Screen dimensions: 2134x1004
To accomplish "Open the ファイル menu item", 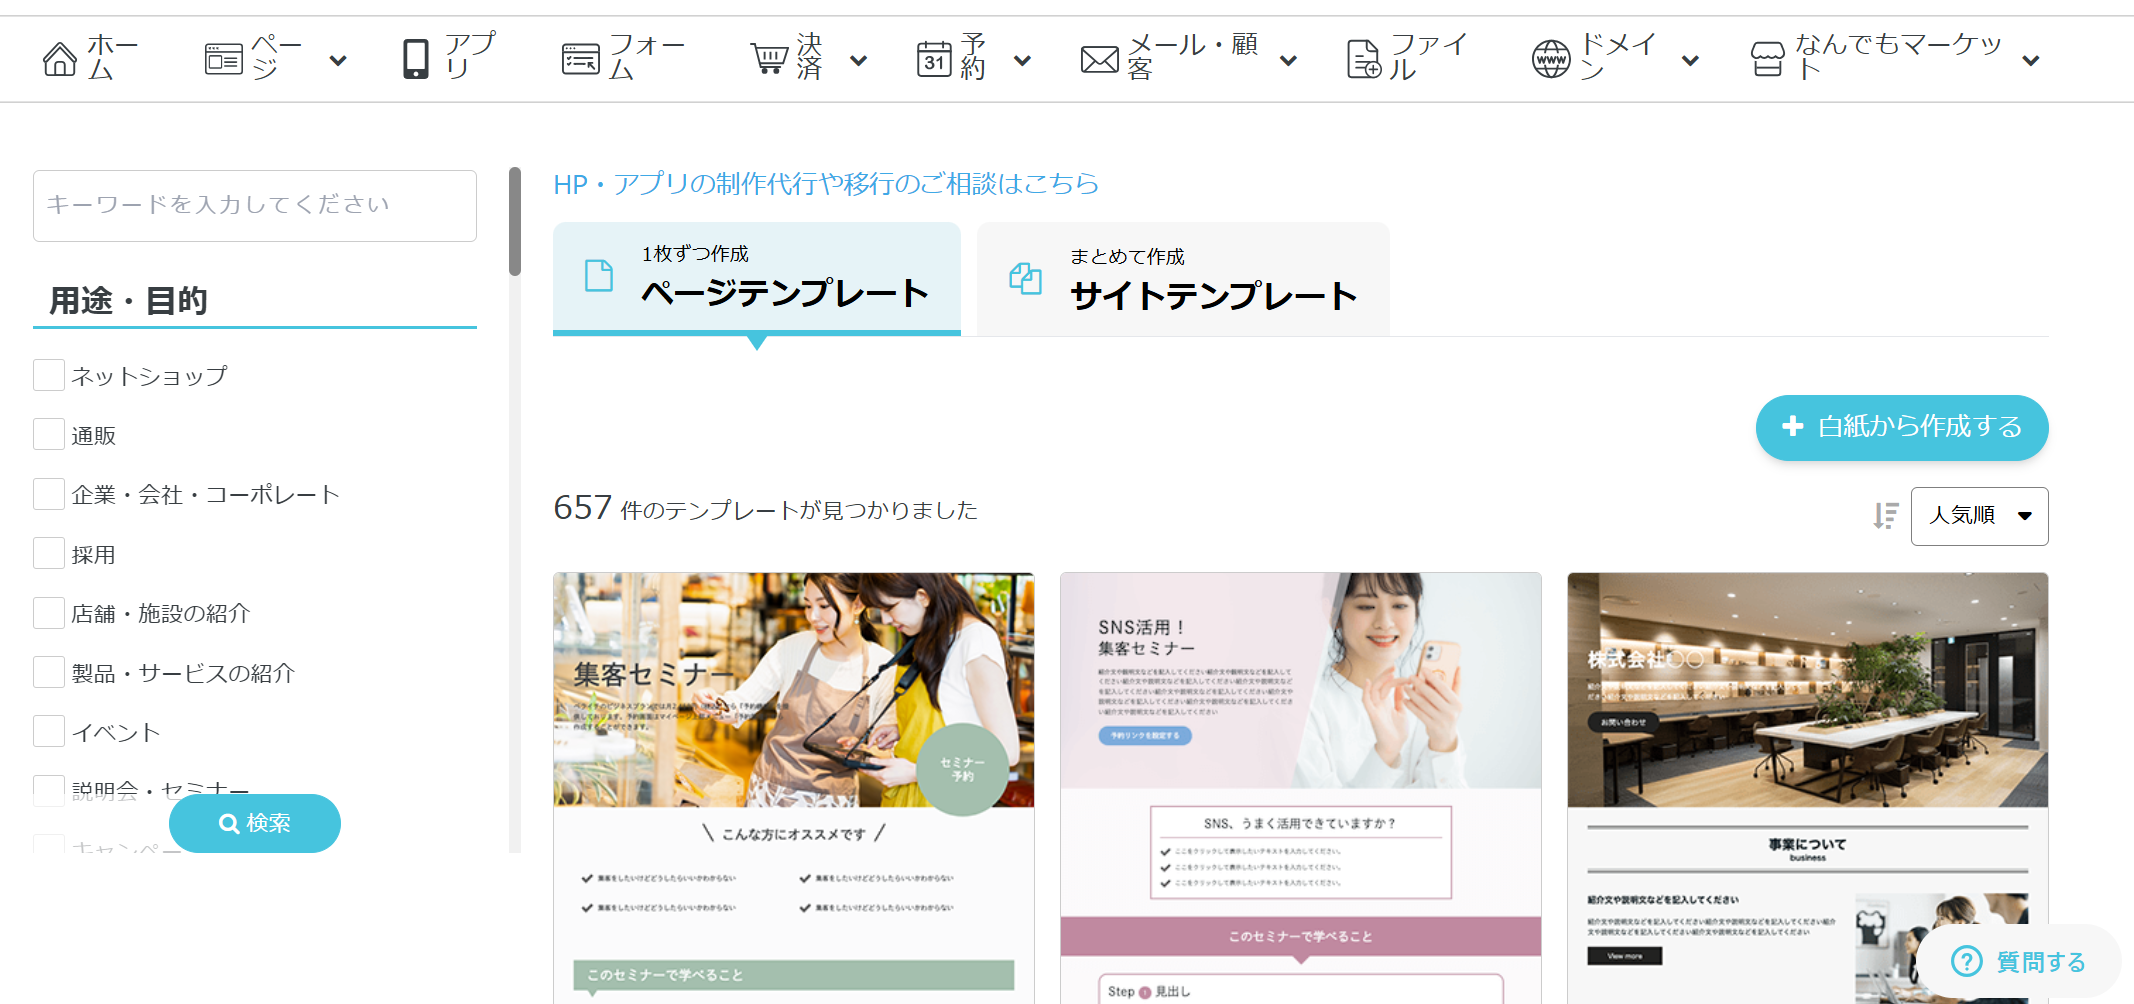I will point(1407,59).
